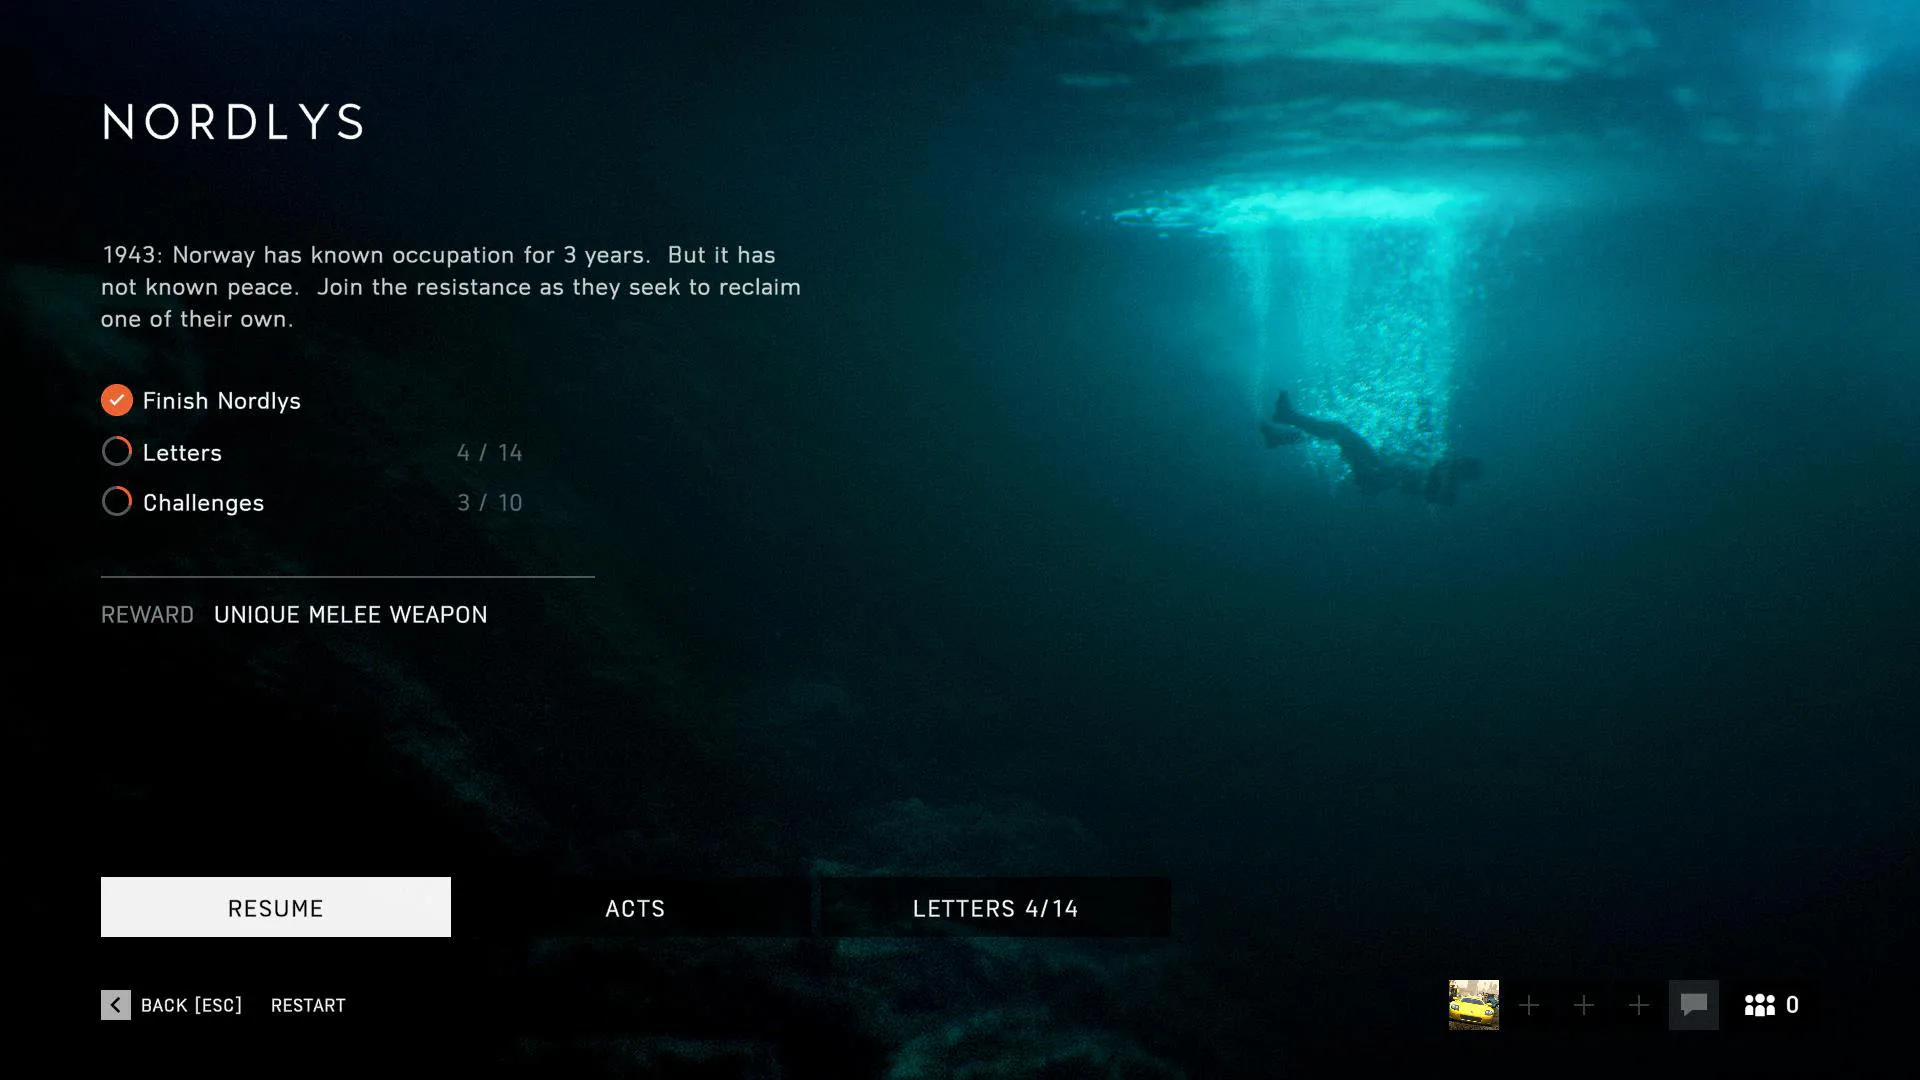Open the friends group icon
This screenshot has width=1920, height=1080.
(1760, 1005)
